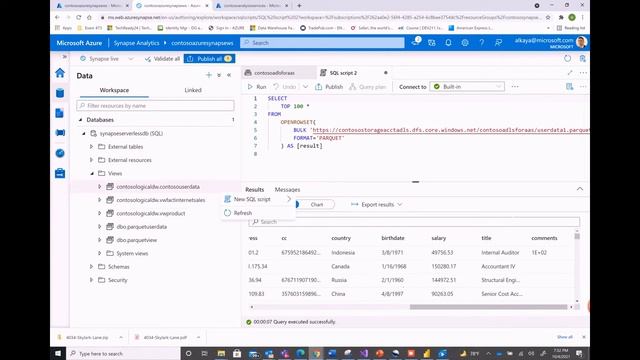Open the Export results dropdown
The image size is (640, 360).
click(x=376, y=204)
